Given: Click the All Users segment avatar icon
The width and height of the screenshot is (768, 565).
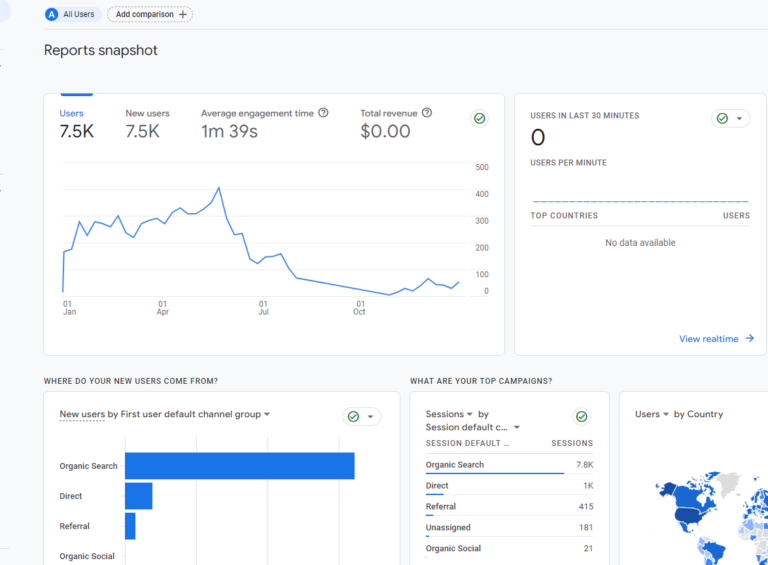Looking at the screenshot, I should coord(51,14).
